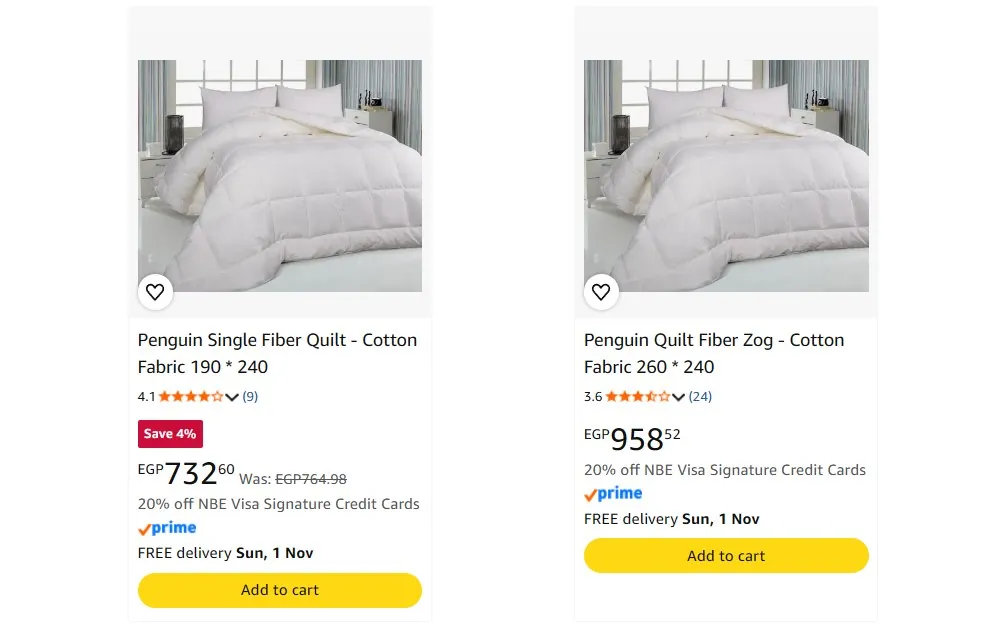
Task: Expand rating breakdown chevron beside 3.6 stars
Action: [678, 397]
